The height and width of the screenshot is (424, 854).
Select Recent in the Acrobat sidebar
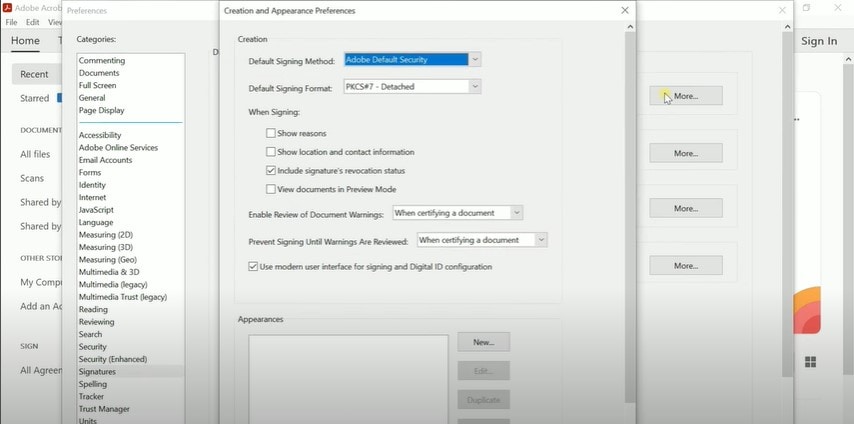(x=34, y=74)
